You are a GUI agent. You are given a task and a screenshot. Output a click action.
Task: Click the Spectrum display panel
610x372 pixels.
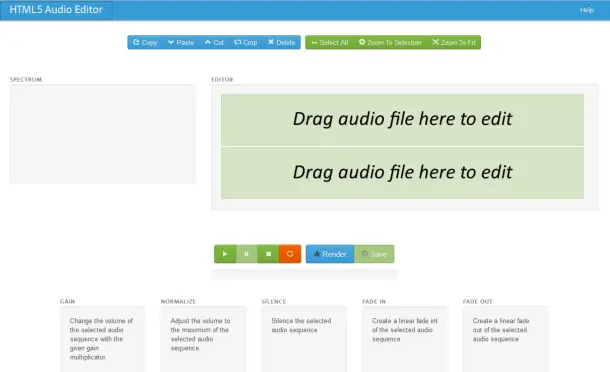click(x=102, y=134)
